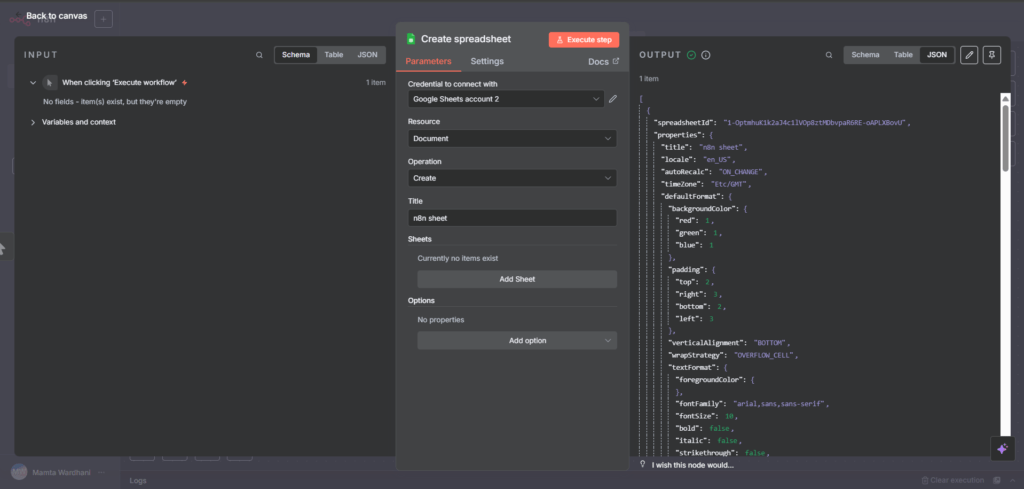Screen dimensions: 1024x489
Task: Click the edit credential pencil icon
Action: pos(613,99)
